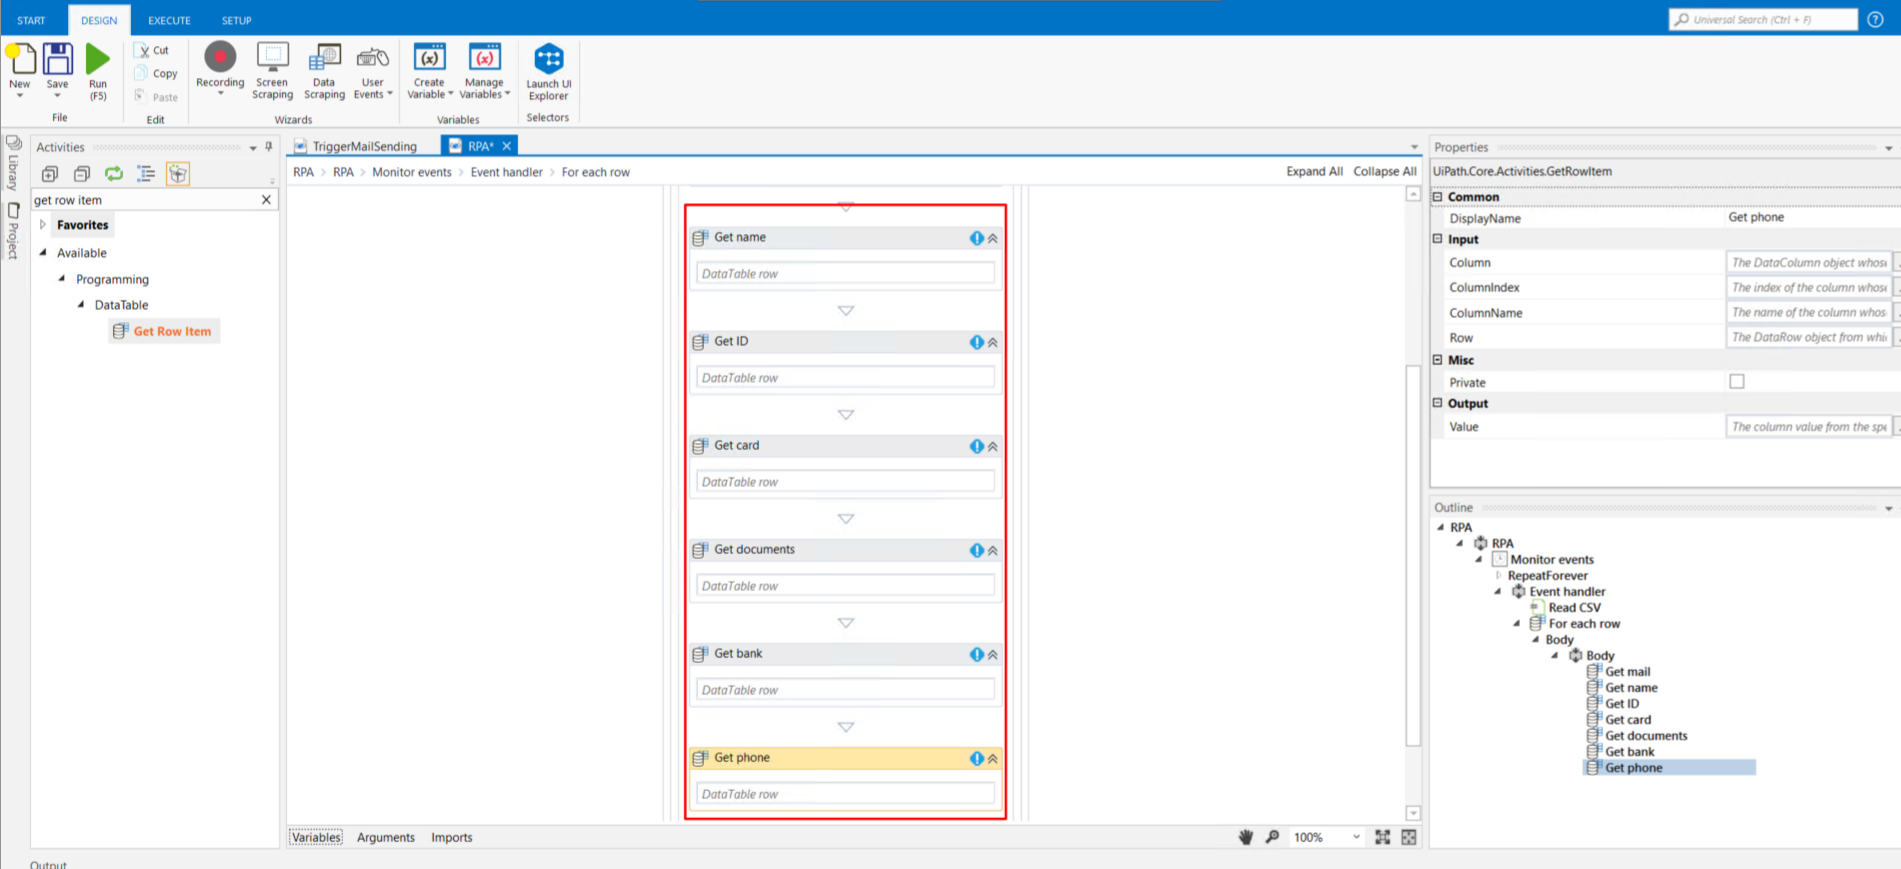1901x869 pixels.
Task: Open Manage Variables tool
Action: coord(485,70)
